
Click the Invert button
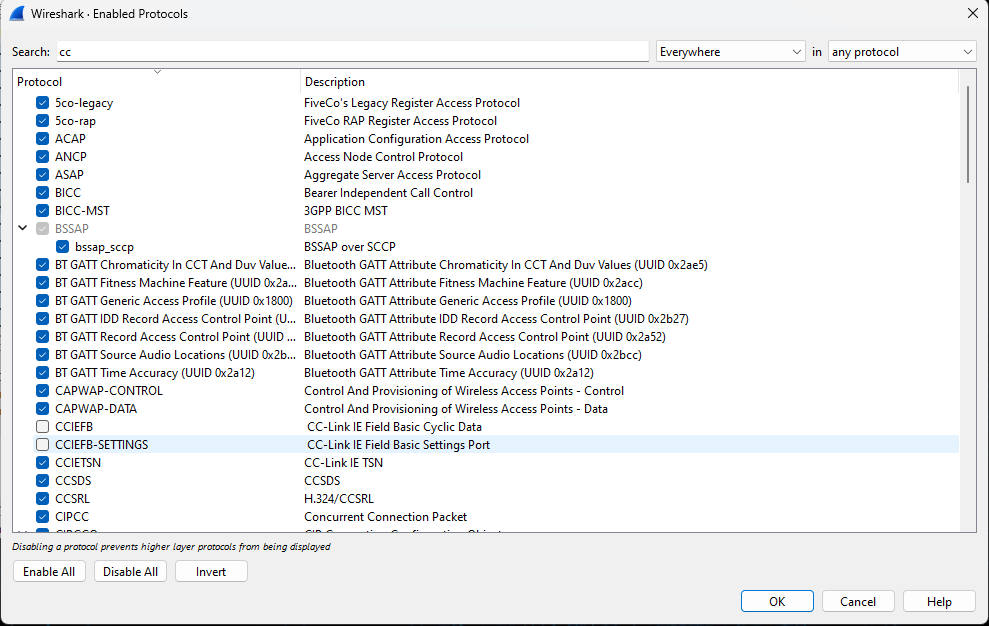click(211, 571)
